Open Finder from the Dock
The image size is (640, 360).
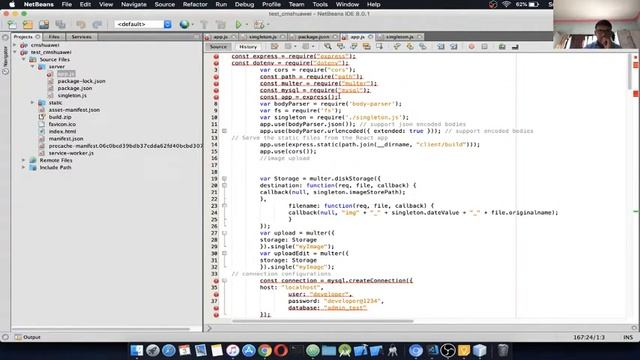pos(137,351)
